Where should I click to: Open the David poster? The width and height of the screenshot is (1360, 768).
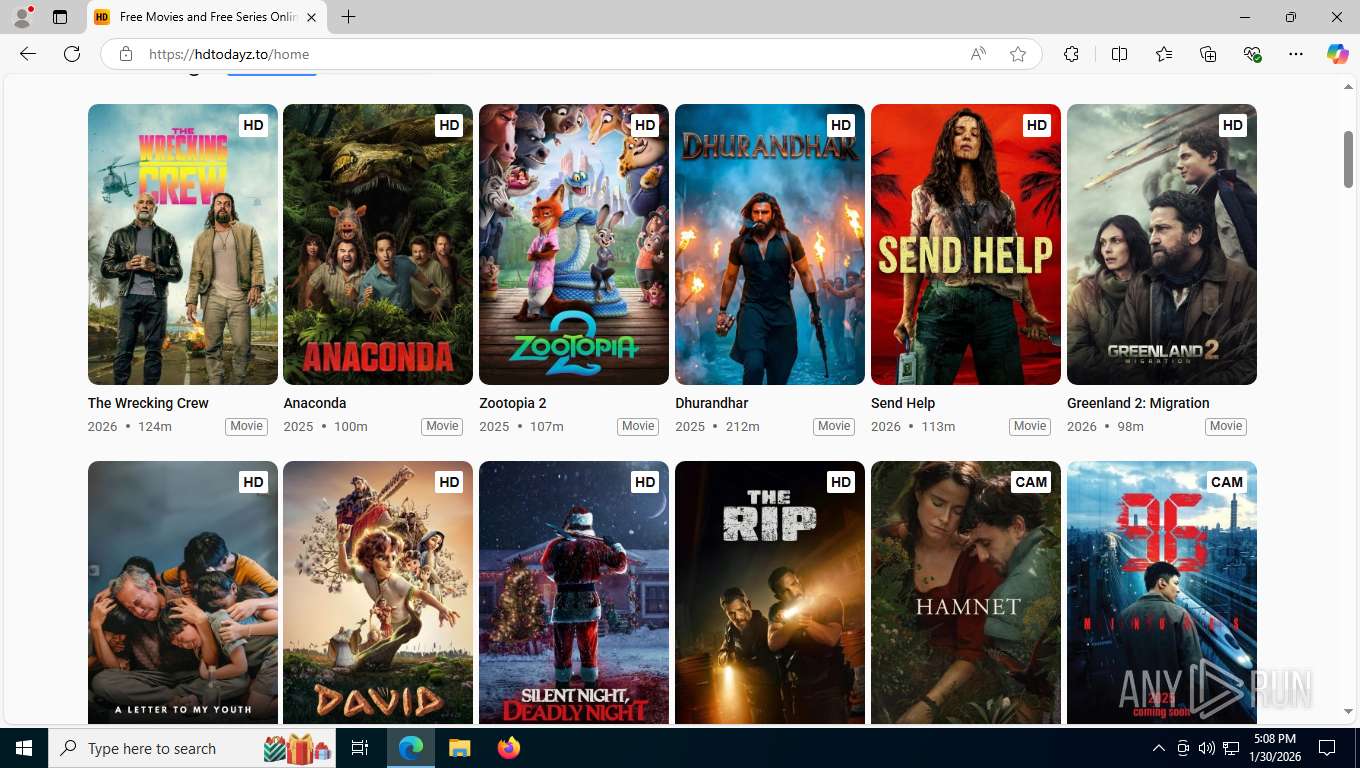point(378,592)
